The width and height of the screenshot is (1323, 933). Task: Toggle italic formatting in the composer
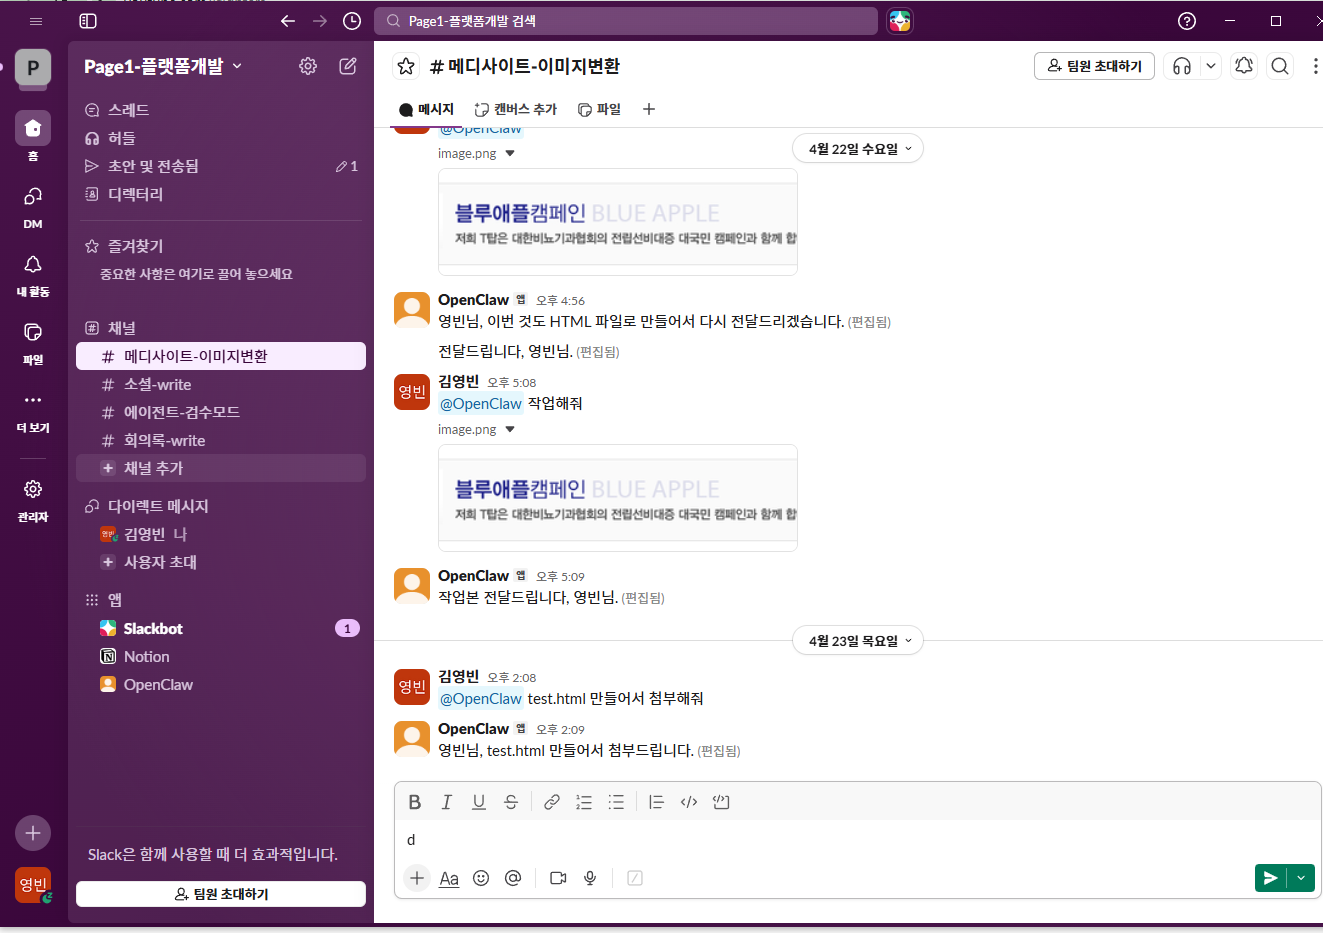point(446,801)
